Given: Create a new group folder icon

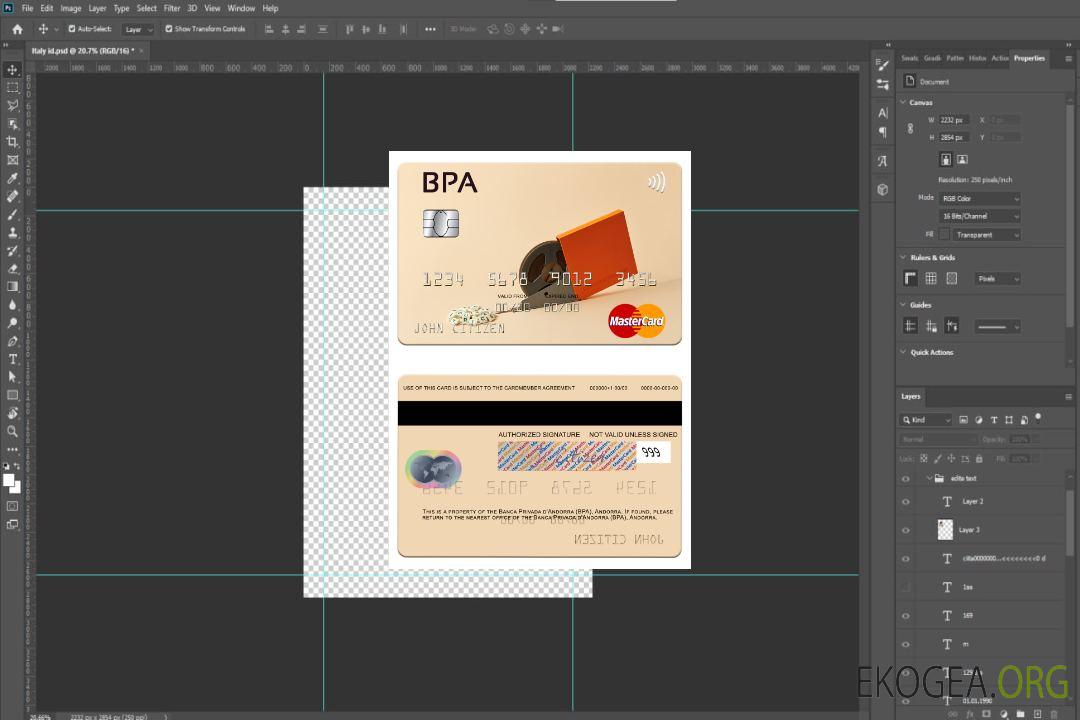Looking at the screenshot, I should click(1021, 714).
